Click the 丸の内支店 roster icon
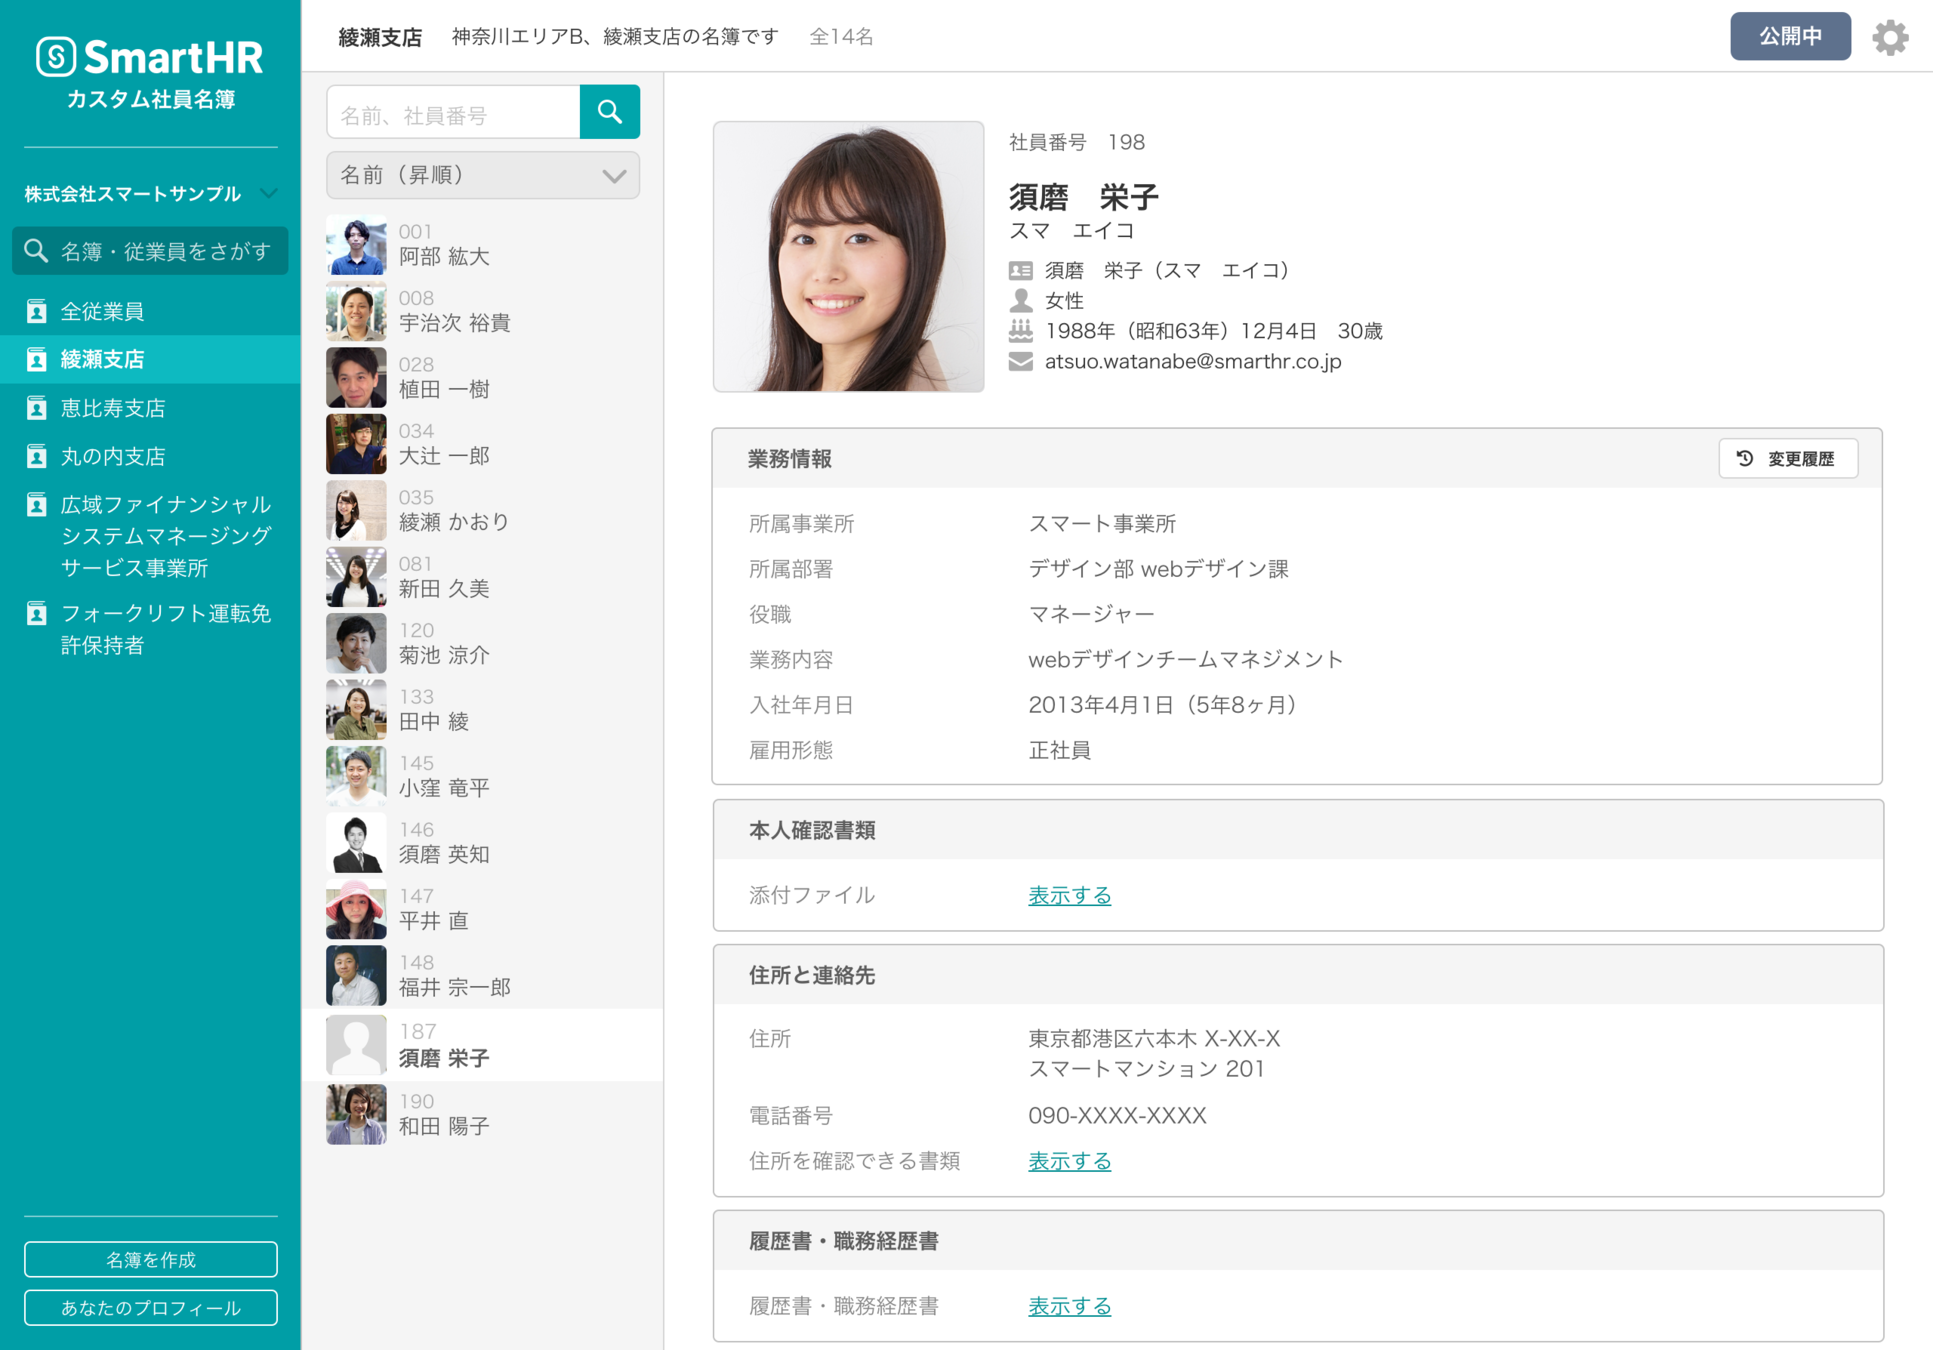 pyautogui.click(x=37, y=456)
